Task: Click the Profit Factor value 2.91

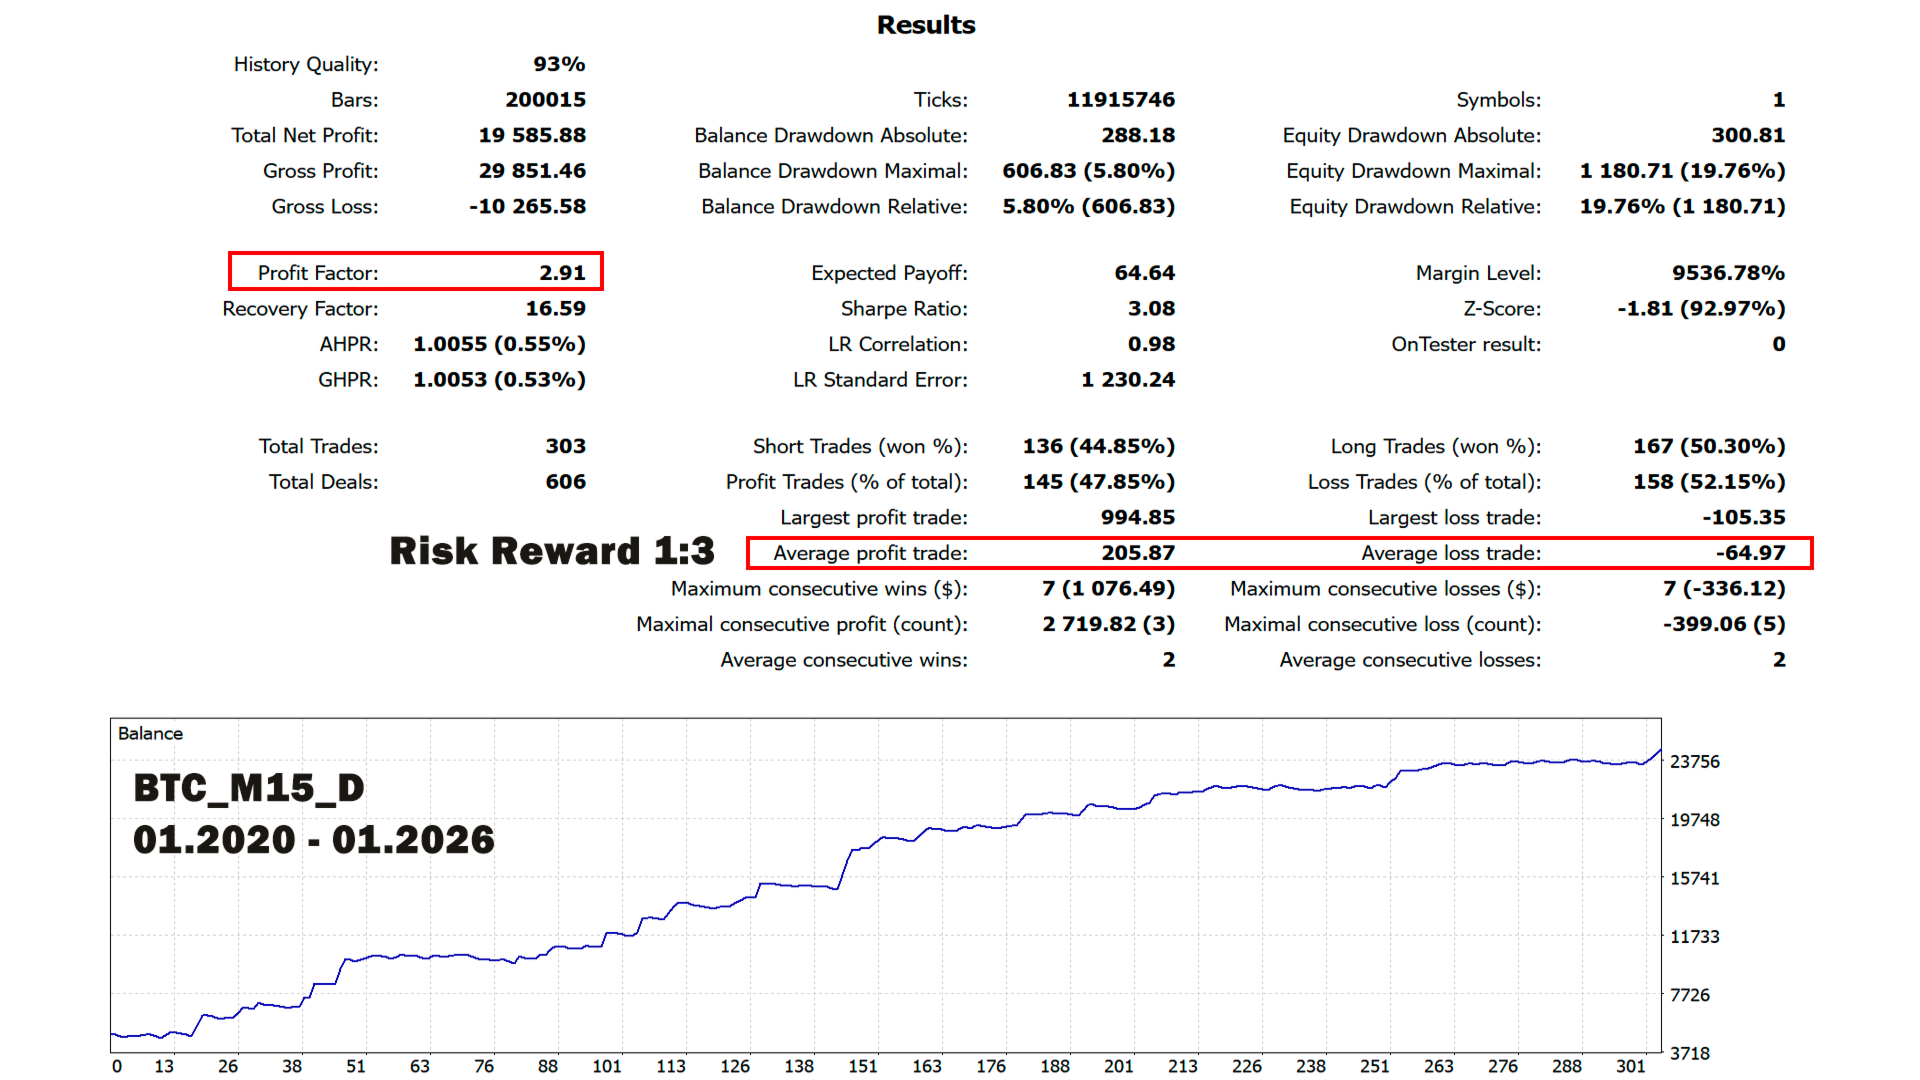Action: [x=562, y=273]
